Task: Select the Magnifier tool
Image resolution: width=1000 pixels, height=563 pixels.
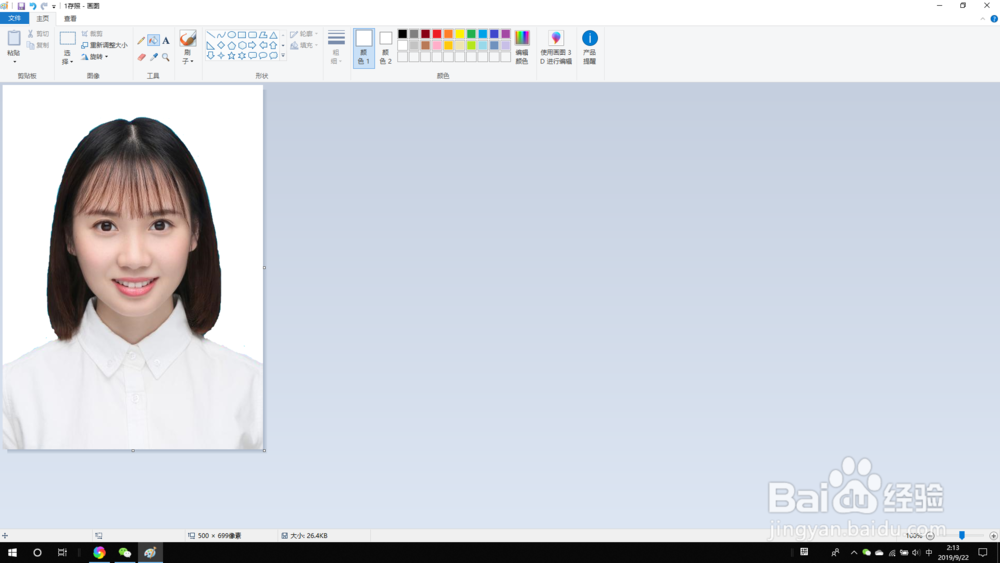Action: pyautogui.click(x=166, y=57)
